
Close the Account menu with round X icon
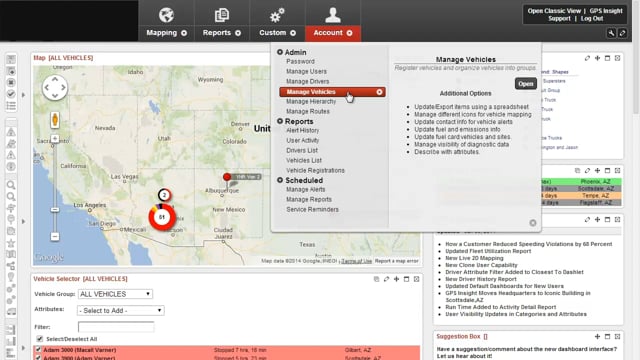[x=533, y=223]
